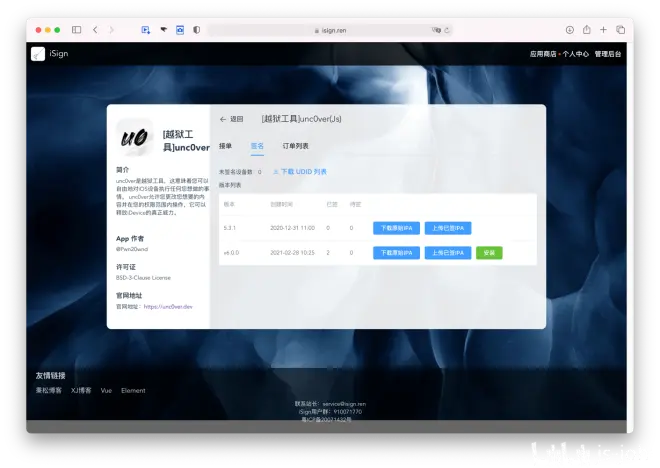Click the green install button for v6.0.0
Image resolution: width=660 pixels, height=468 pixels.
[489, 253]
